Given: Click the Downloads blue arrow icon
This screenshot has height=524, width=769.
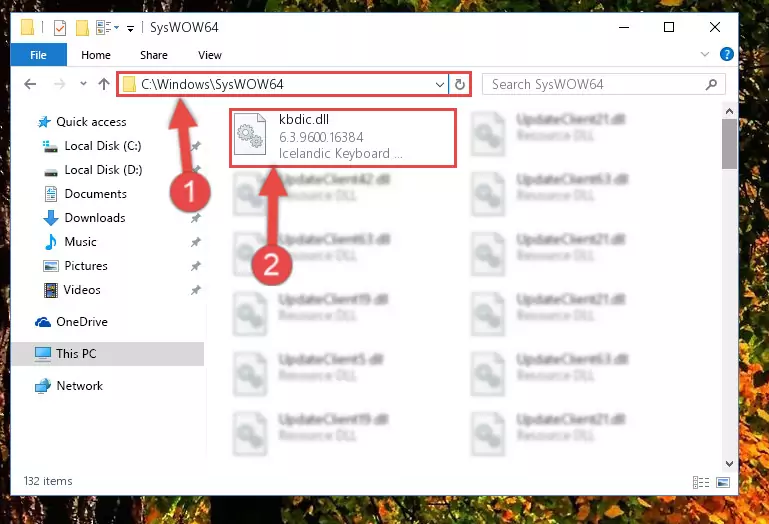Looking at the screenshot, I should [x=51, y=218].
